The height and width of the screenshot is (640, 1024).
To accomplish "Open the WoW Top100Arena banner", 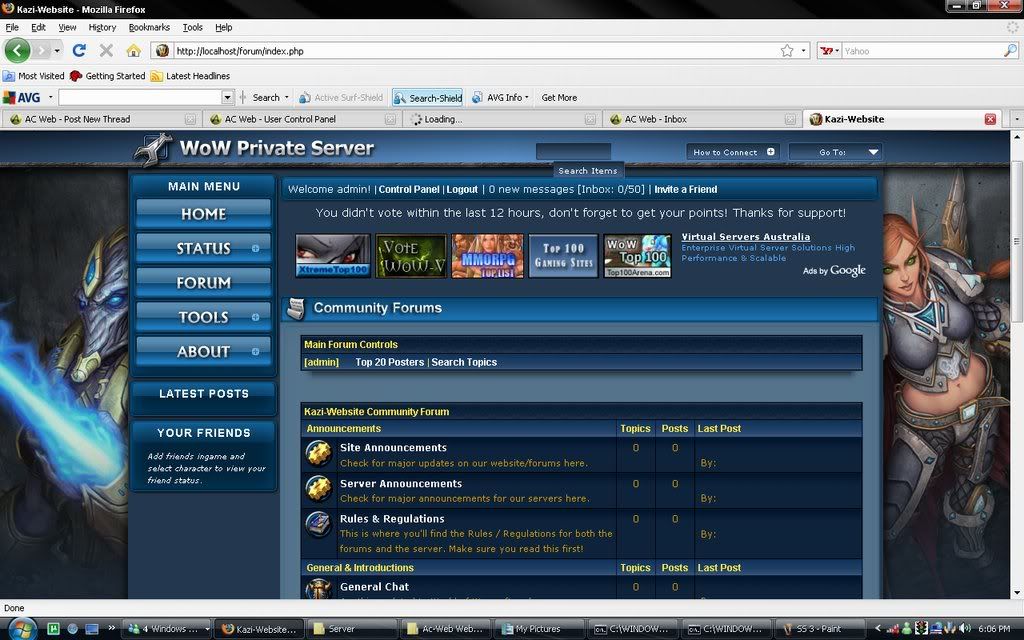I will coord(637,256).
